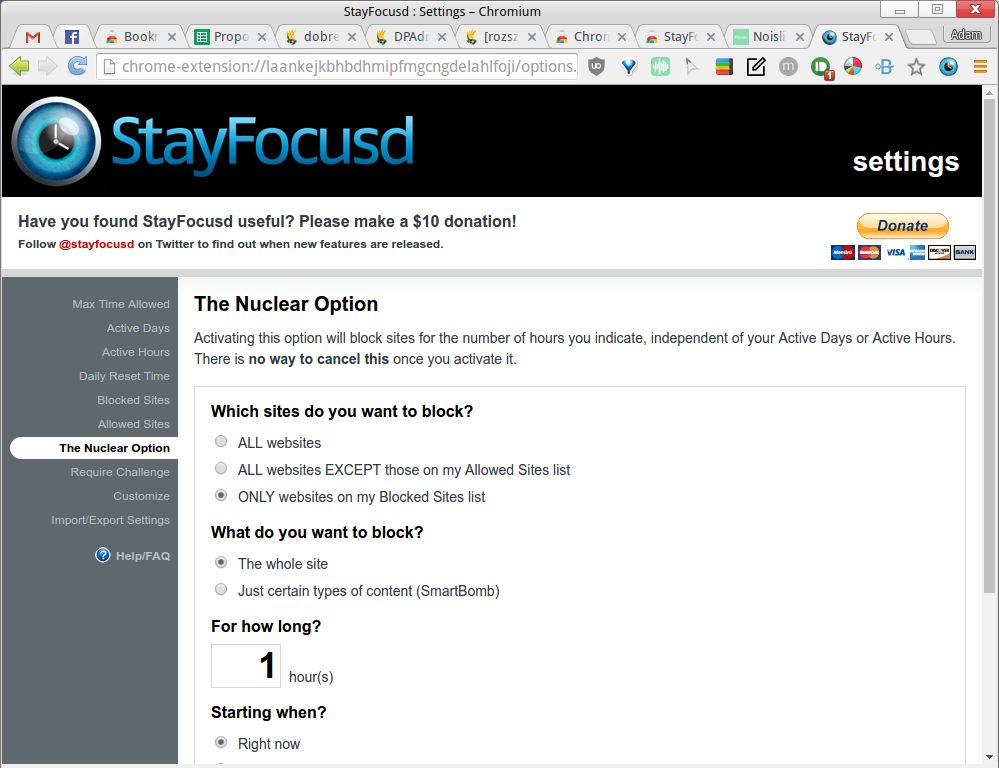Viewport: 999px width, 768px height.
Task: Open Max Time Allowed settings
Action: point(120,304)
